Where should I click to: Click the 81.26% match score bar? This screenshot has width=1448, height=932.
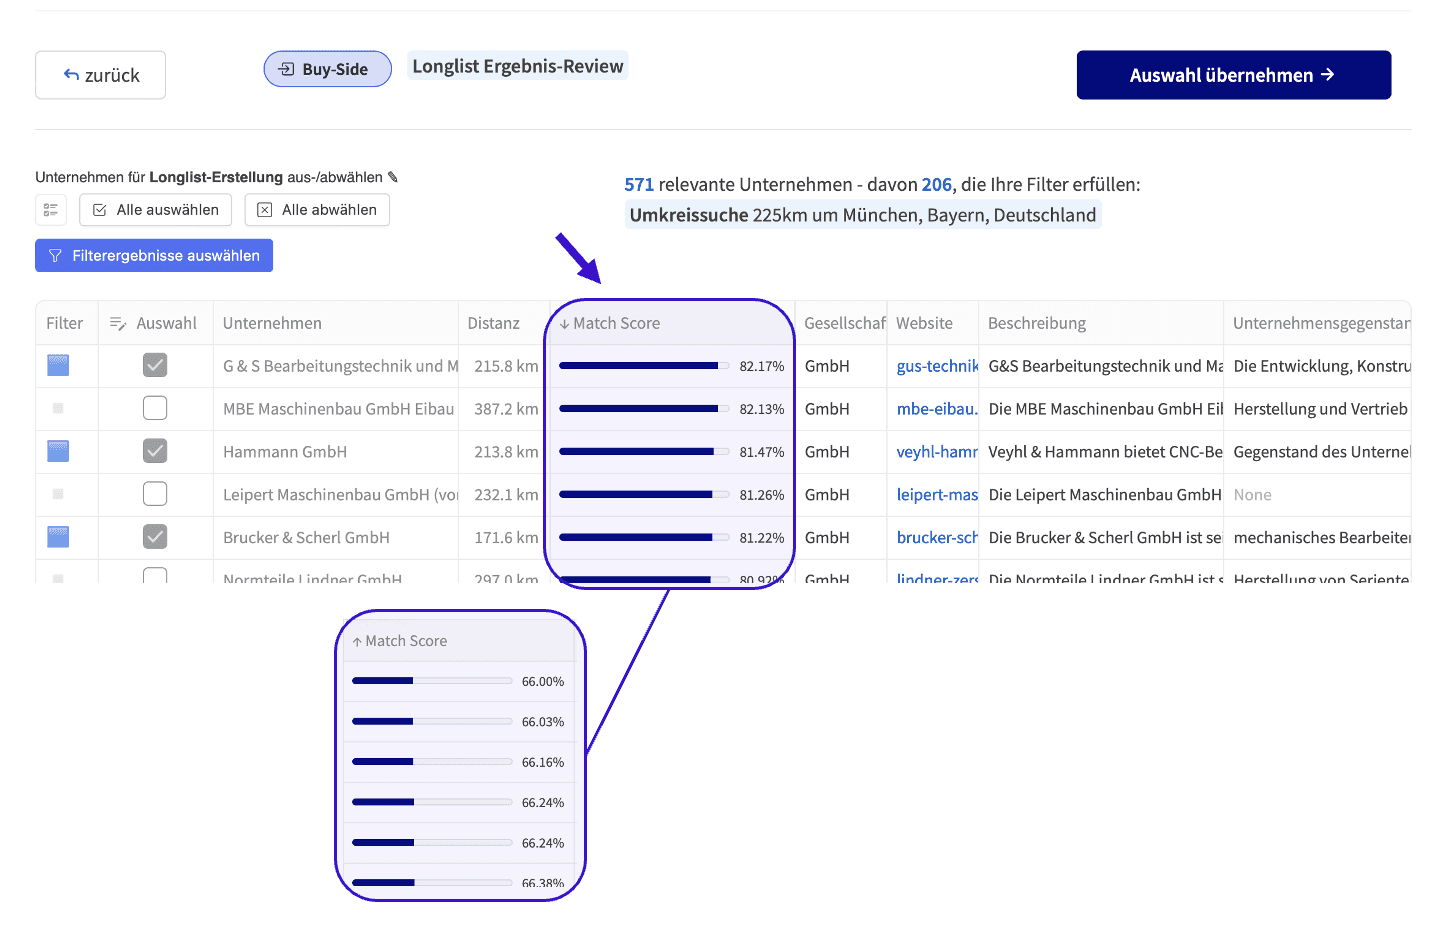pos(644,495)
